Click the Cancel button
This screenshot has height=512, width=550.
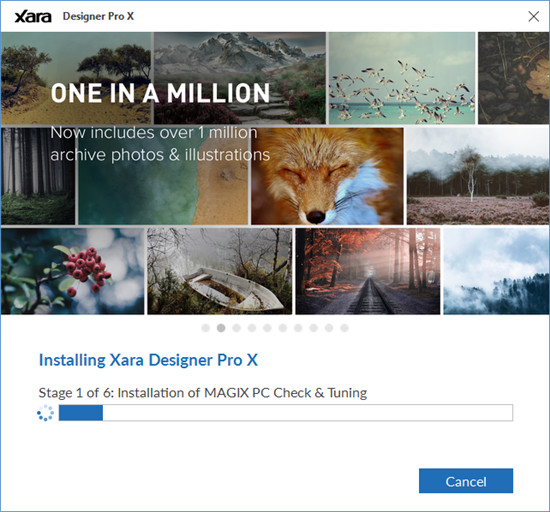coord(466,481)
